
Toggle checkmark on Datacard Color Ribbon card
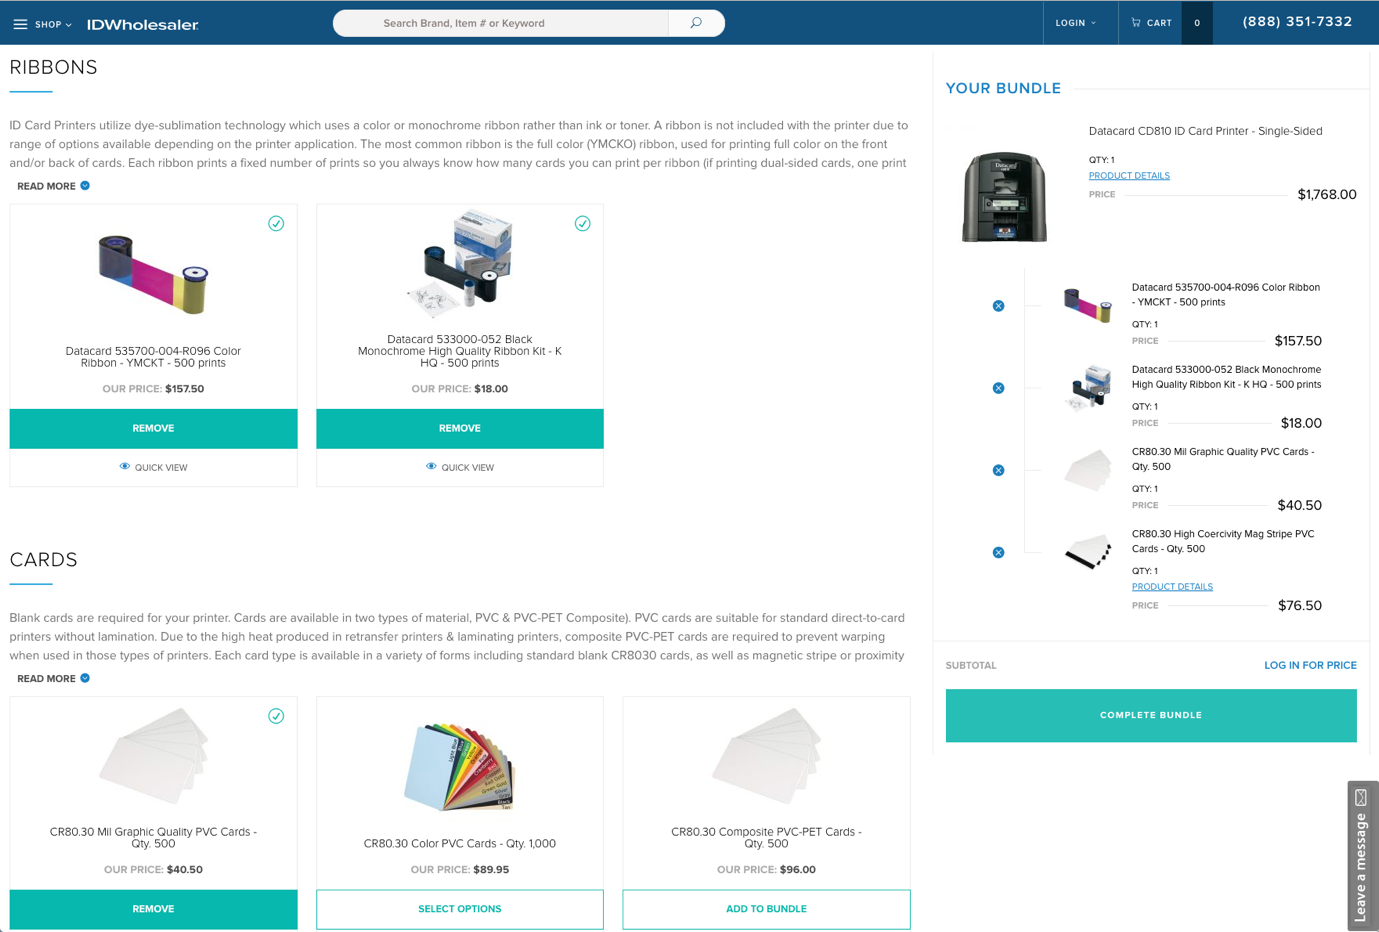tap(276, 223)
